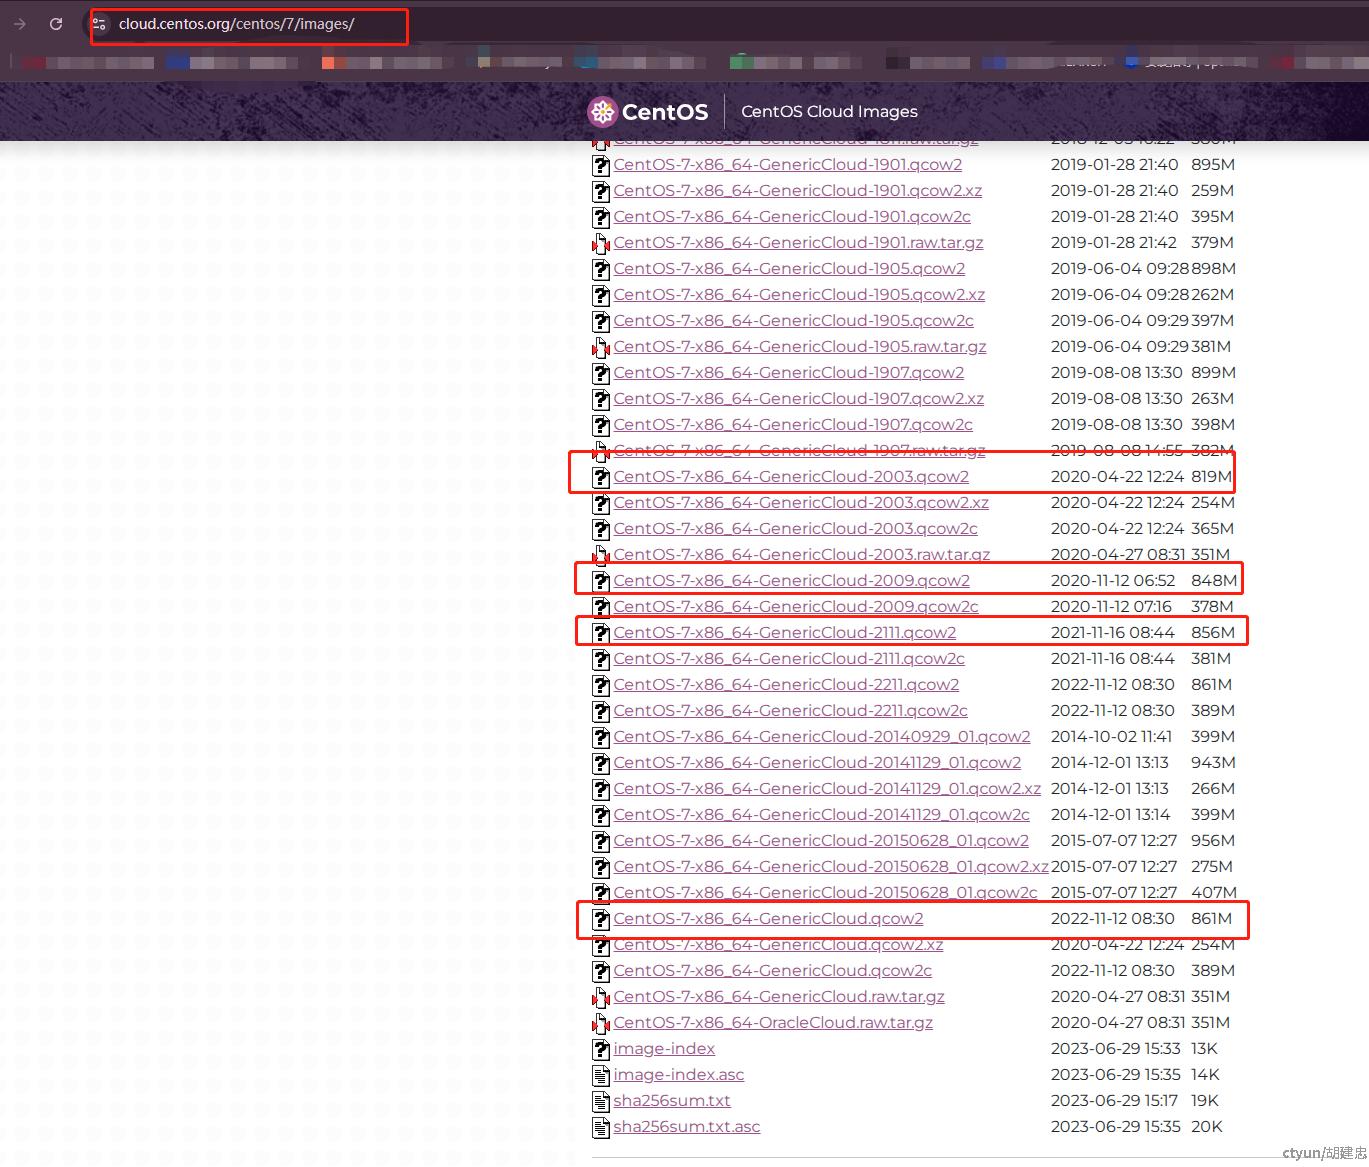Open CentOS-7-x86_64-GenericCloud.raw.tar.gz link
Viewport: 1369px width, 1167px height.
779,997
